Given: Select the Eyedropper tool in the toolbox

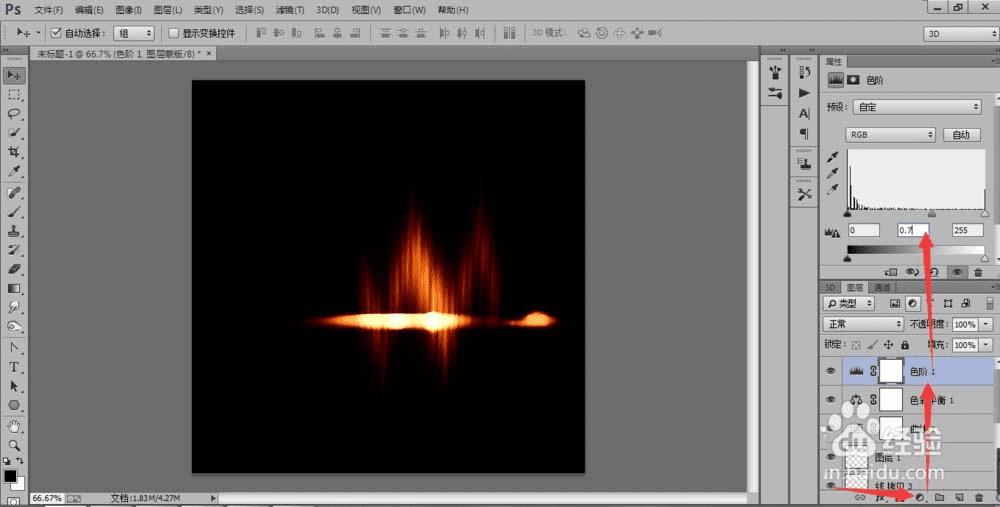Looking at the screenshot, I should pyautogui.click(x=13, y=171).
